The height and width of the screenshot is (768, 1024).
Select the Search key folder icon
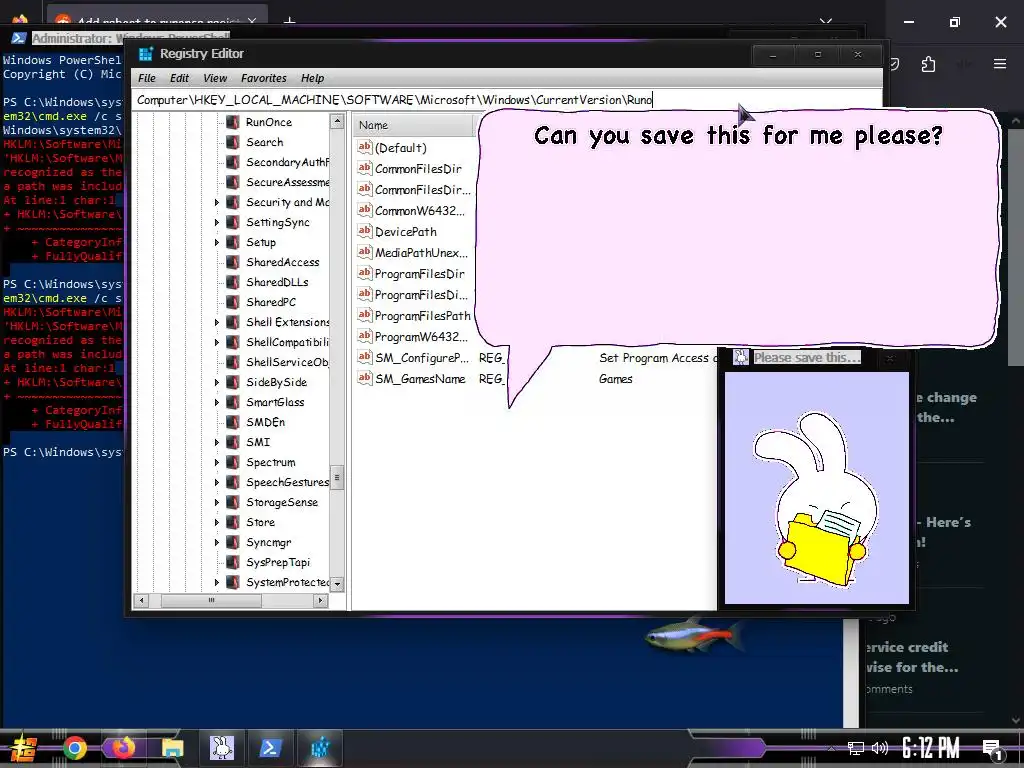[232, 142]
